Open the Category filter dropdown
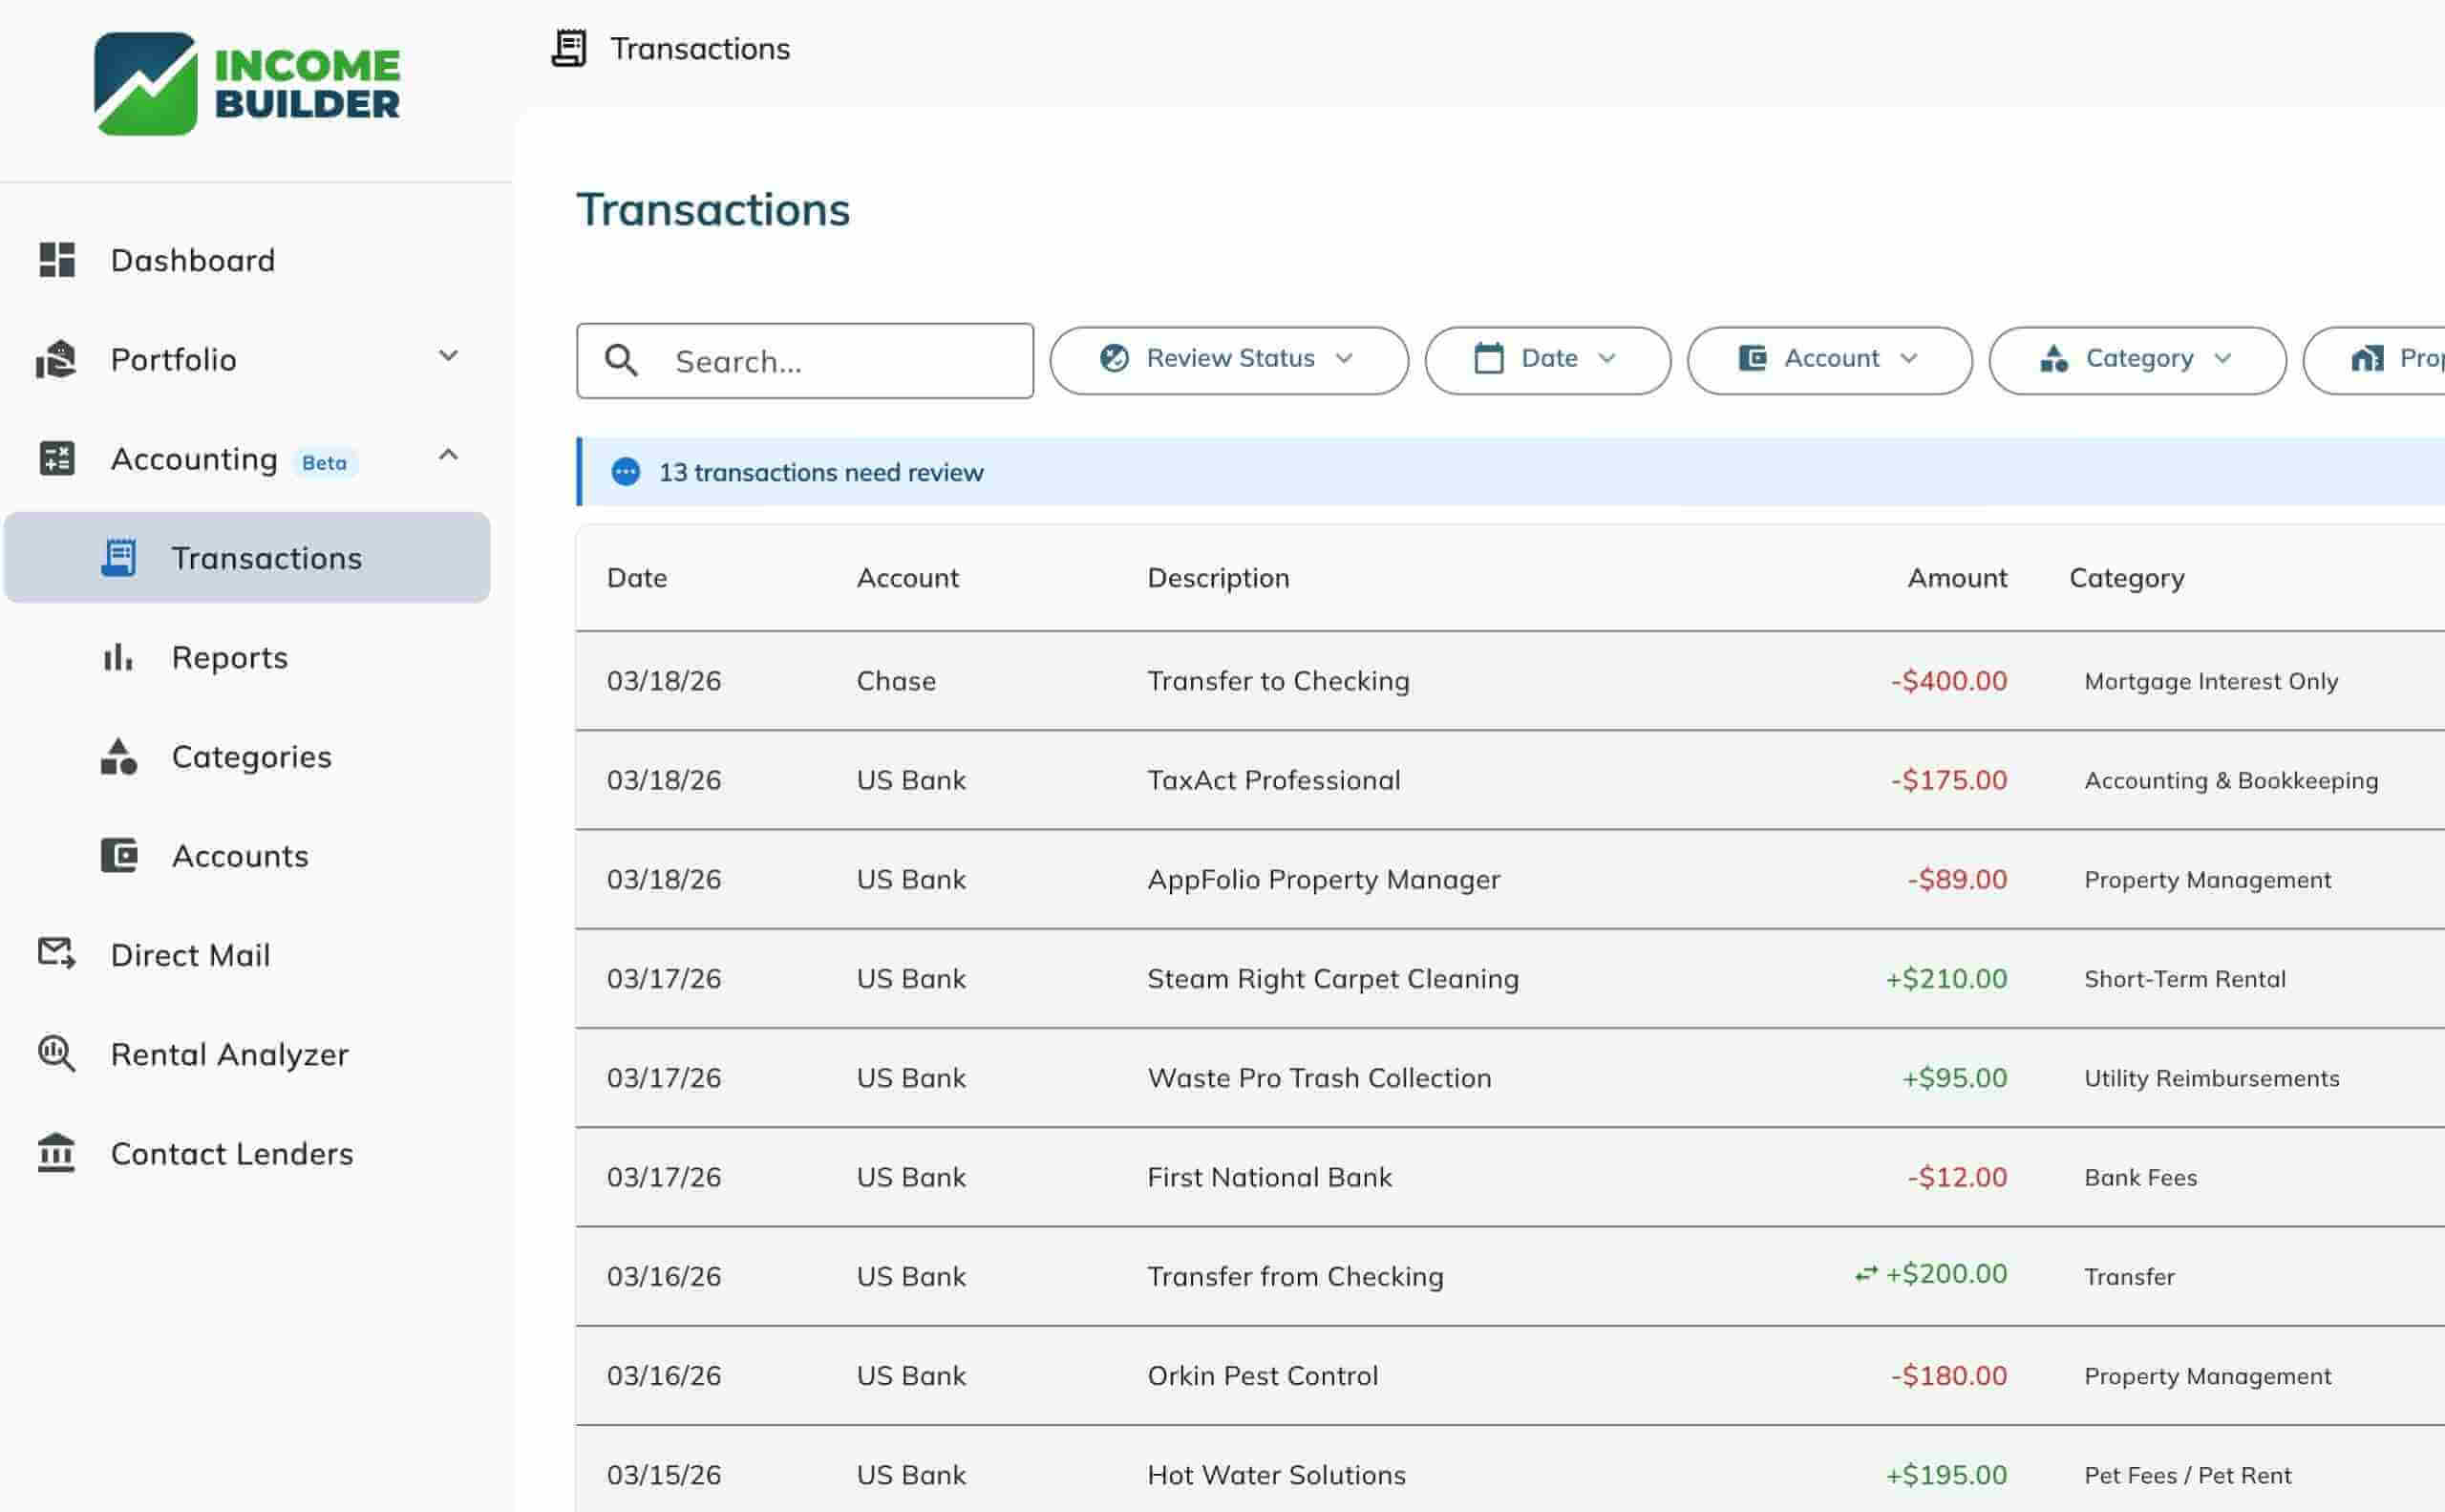 pyautogui.click(x=2137, y=360)
